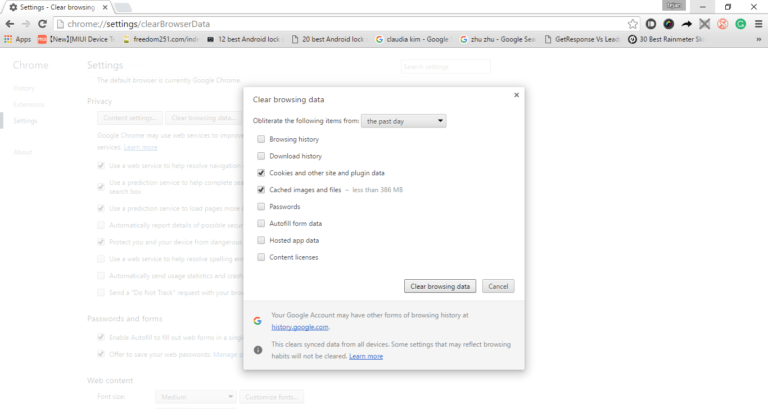
Task: Show hidden bookmarks with the overflow chevron
Action: (x=759, y=39)
